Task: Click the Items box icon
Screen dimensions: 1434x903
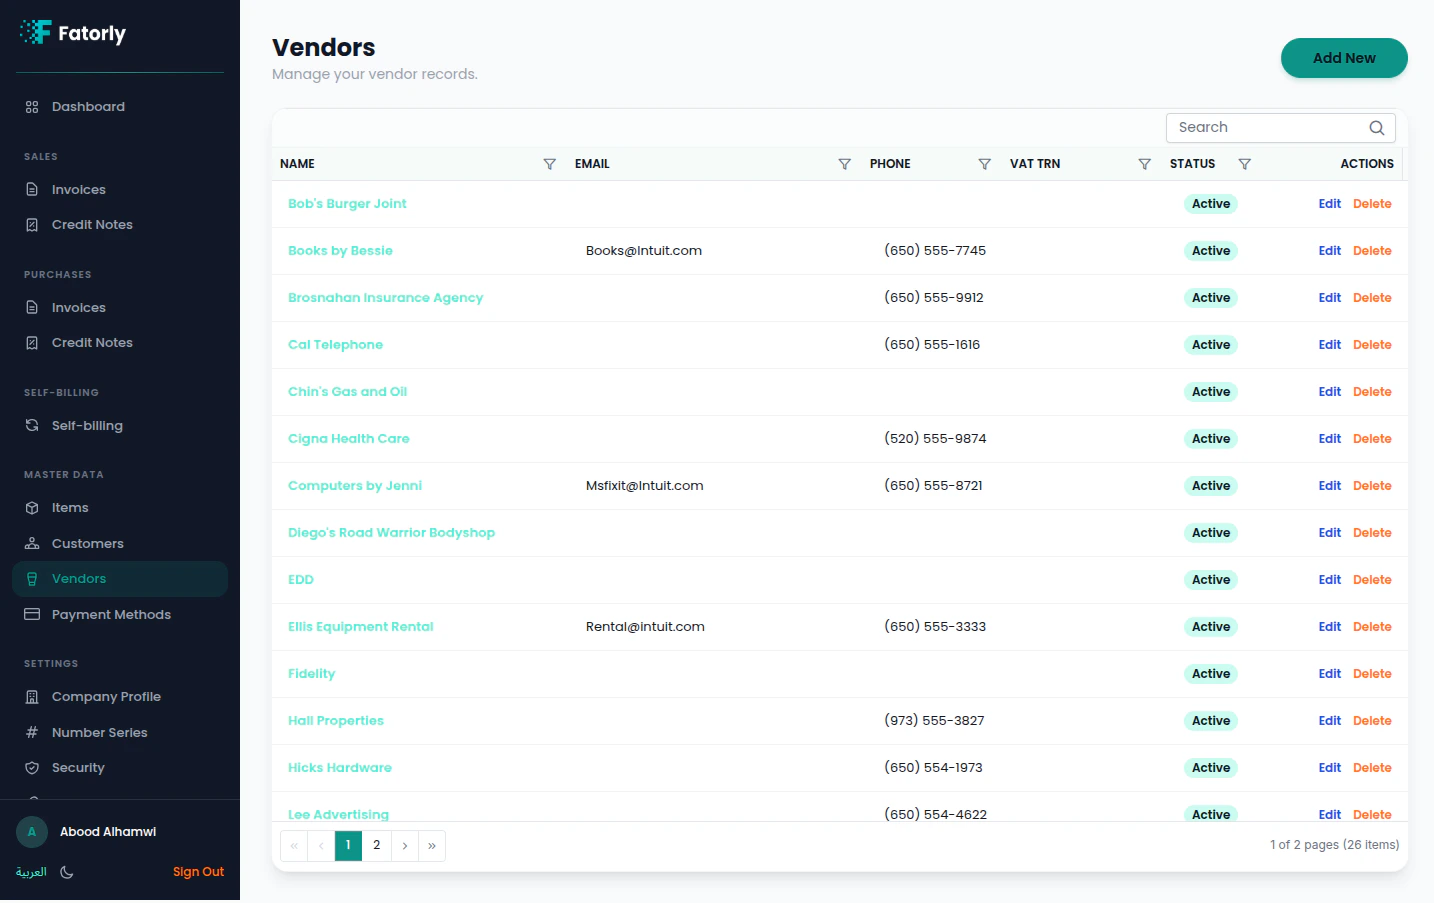Action: pos(32,508)
